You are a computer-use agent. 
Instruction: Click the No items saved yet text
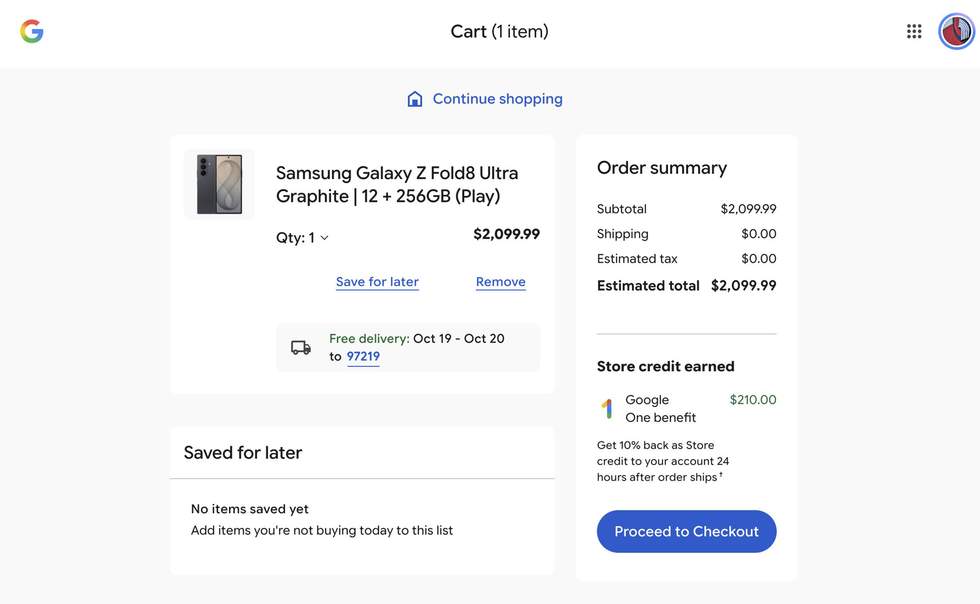pos(249,509)
